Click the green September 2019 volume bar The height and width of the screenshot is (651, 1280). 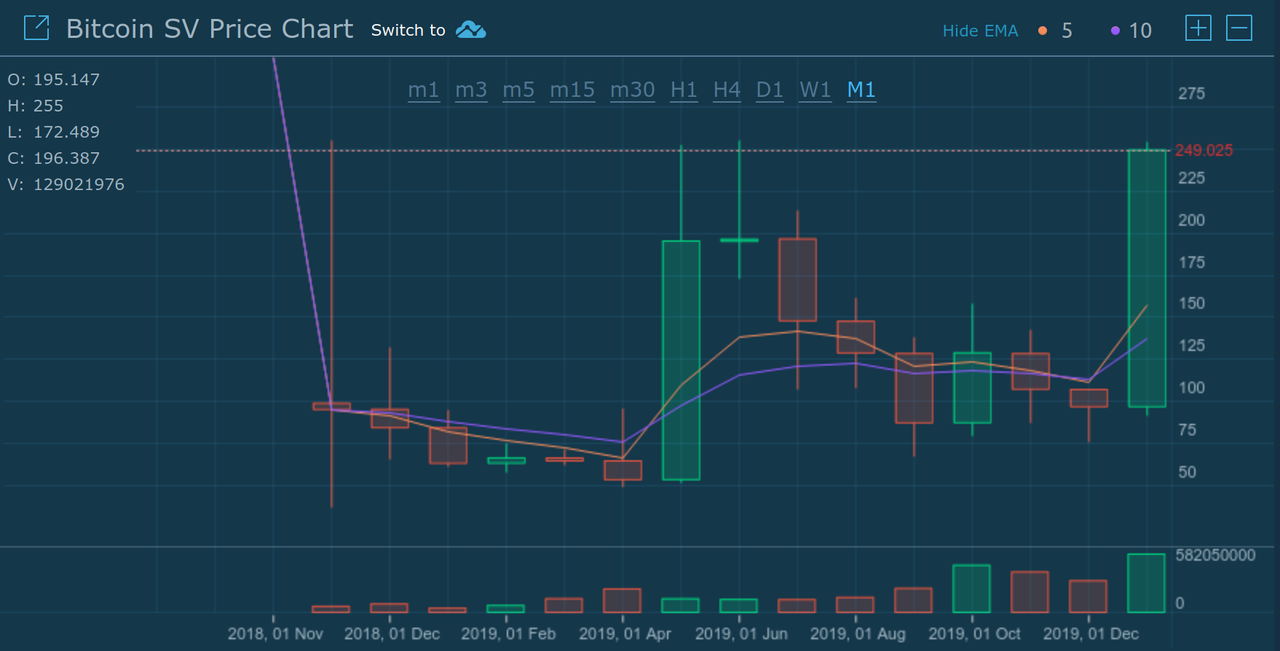972,589
